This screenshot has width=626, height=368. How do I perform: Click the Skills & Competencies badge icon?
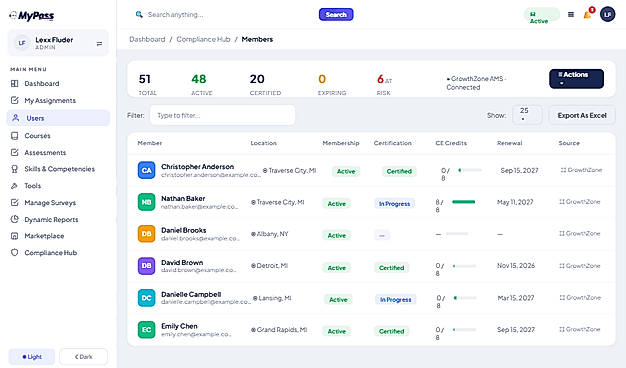tap(14, 169)
